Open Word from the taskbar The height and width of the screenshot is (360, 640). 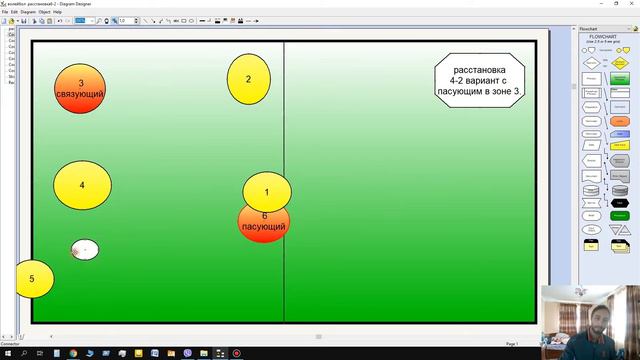tap(155, 353)
